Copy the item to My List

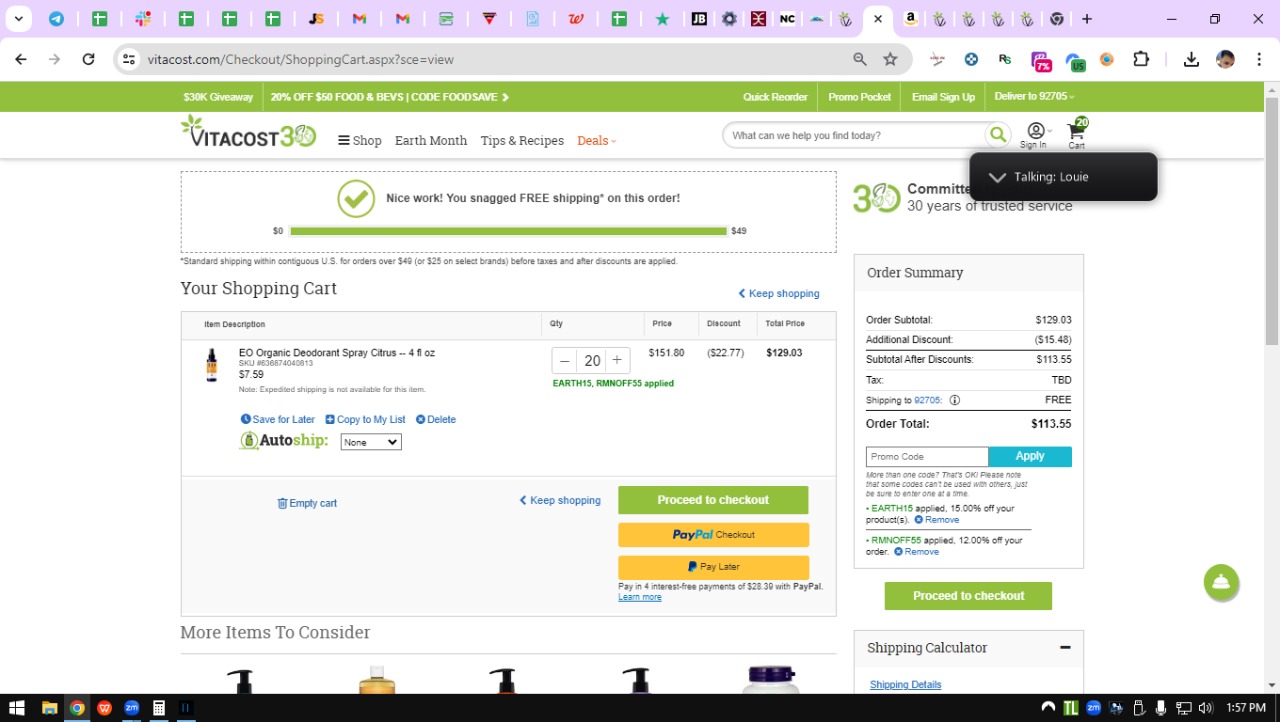[365, 420]
